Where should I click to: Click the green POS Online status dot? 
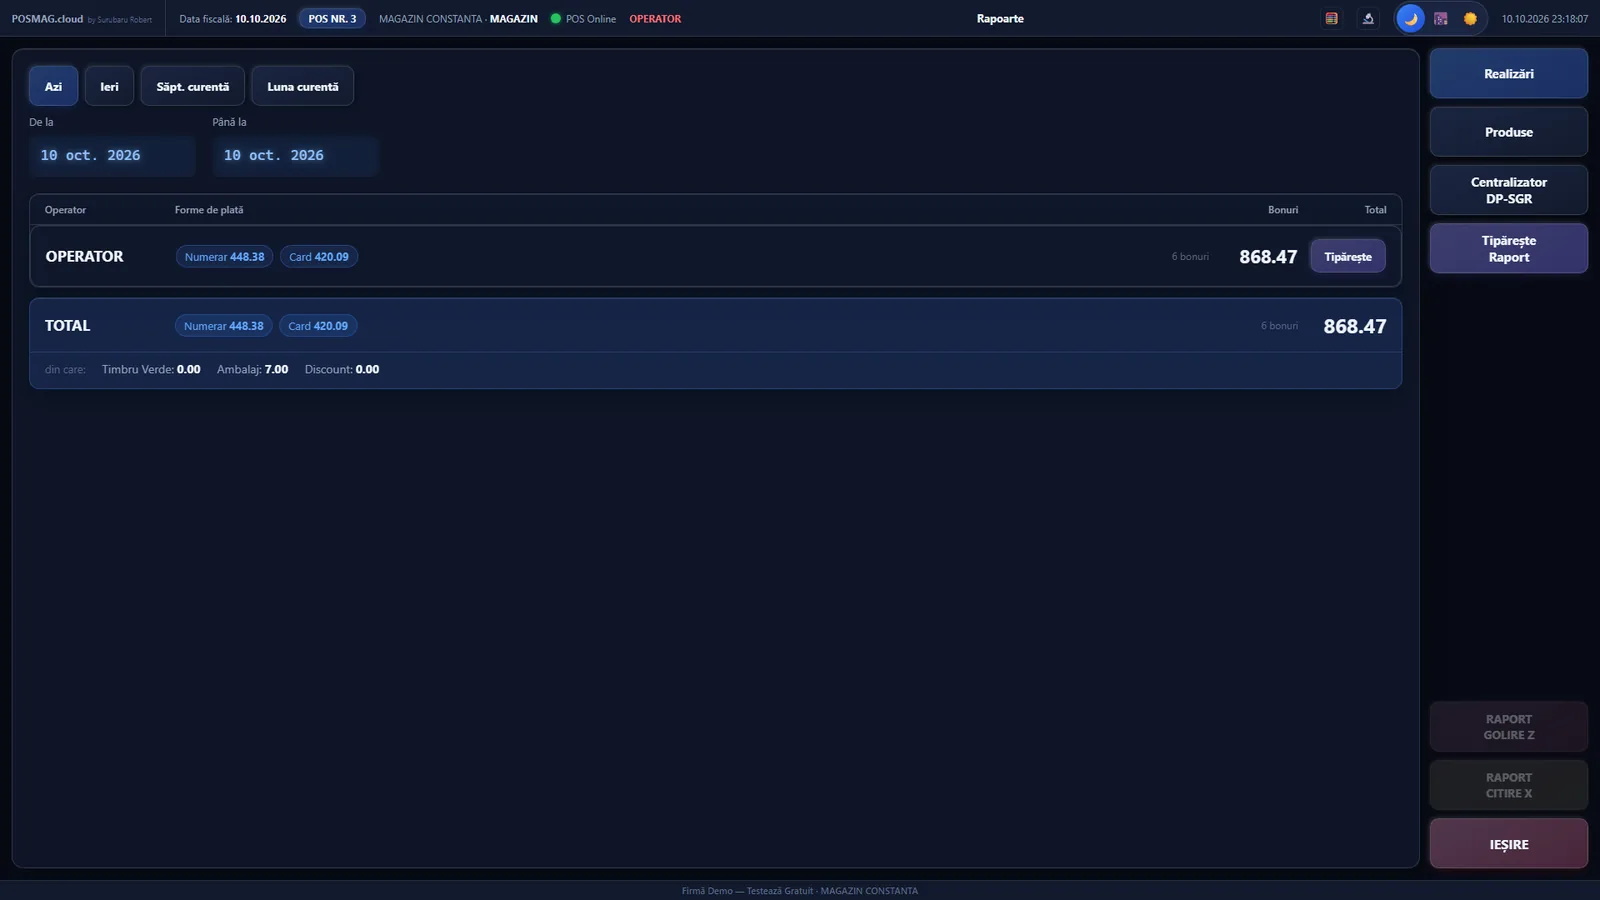(556, 19)
